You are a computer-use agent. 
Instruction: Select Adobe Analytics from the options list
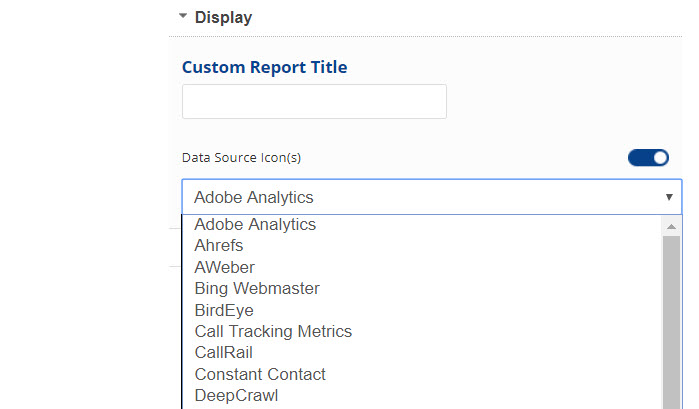(255, 225)
